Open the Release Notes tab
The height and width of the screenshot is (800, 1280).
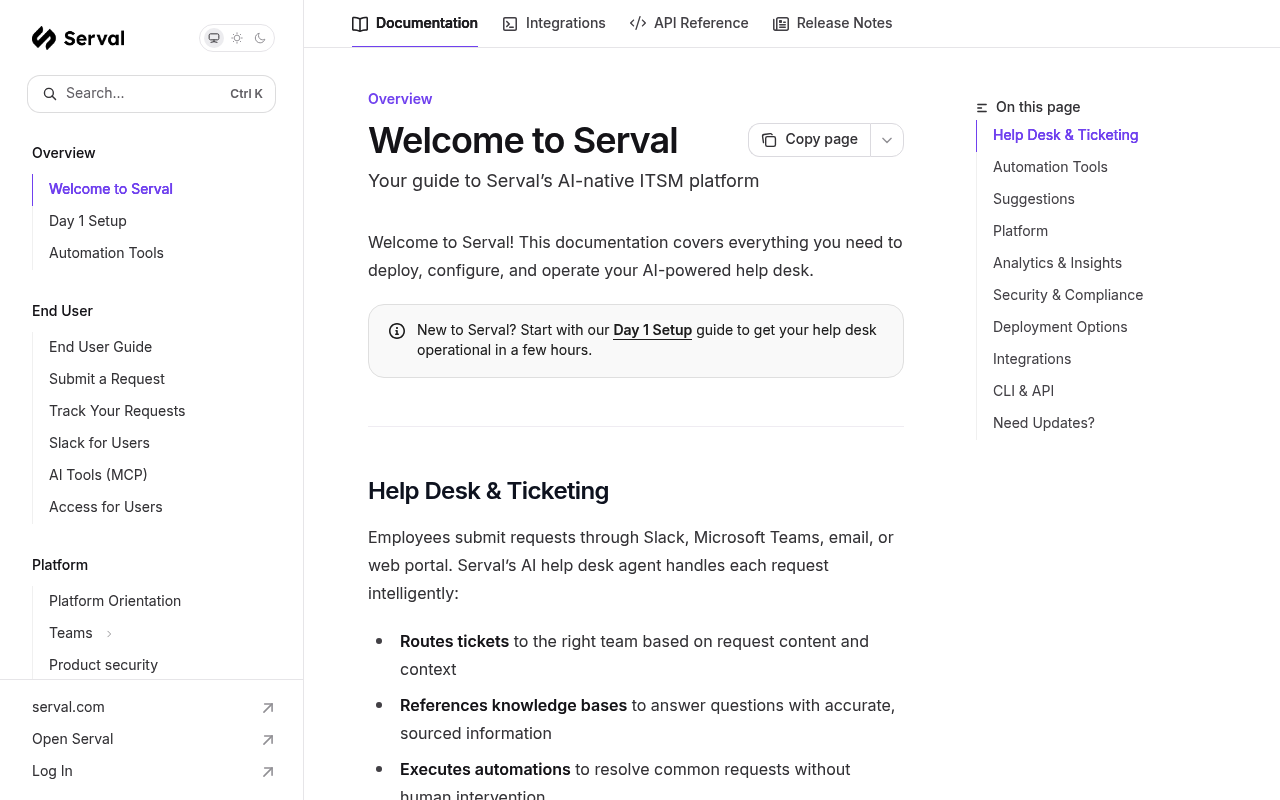click(x=833, y=23)
